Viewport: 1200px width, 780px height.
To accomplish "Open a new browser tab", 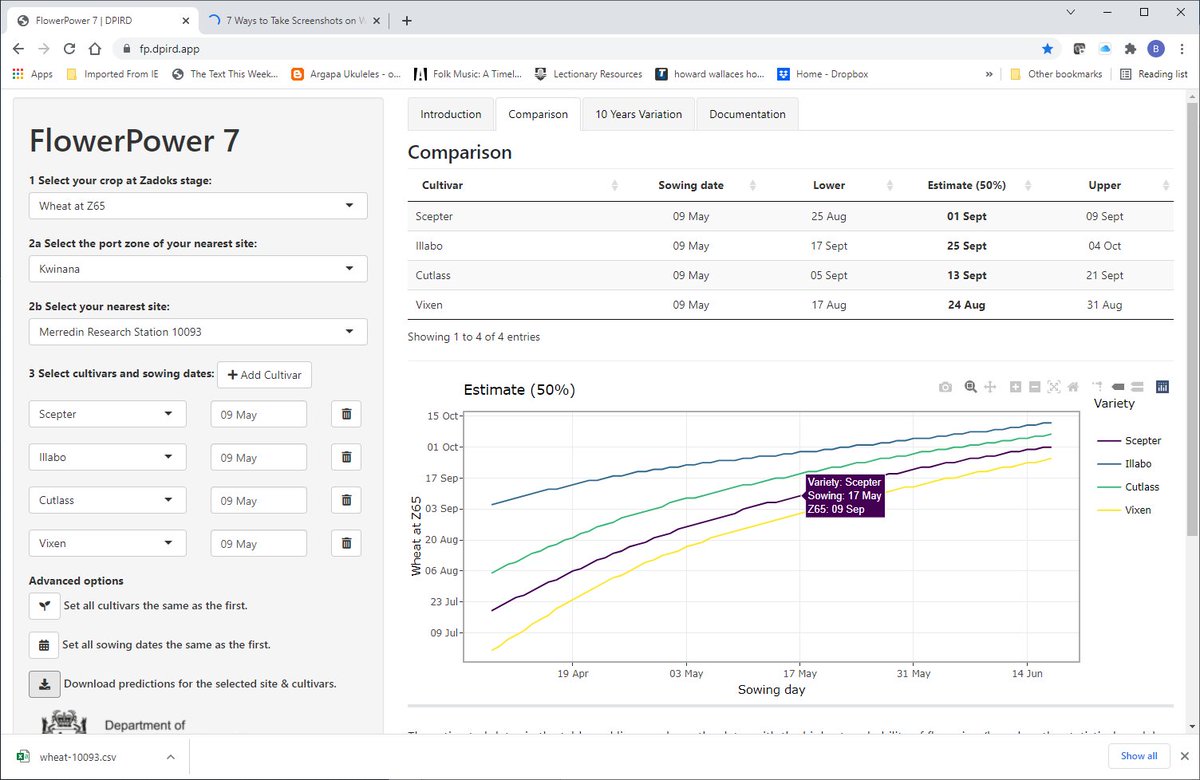I will click(407, 20).
